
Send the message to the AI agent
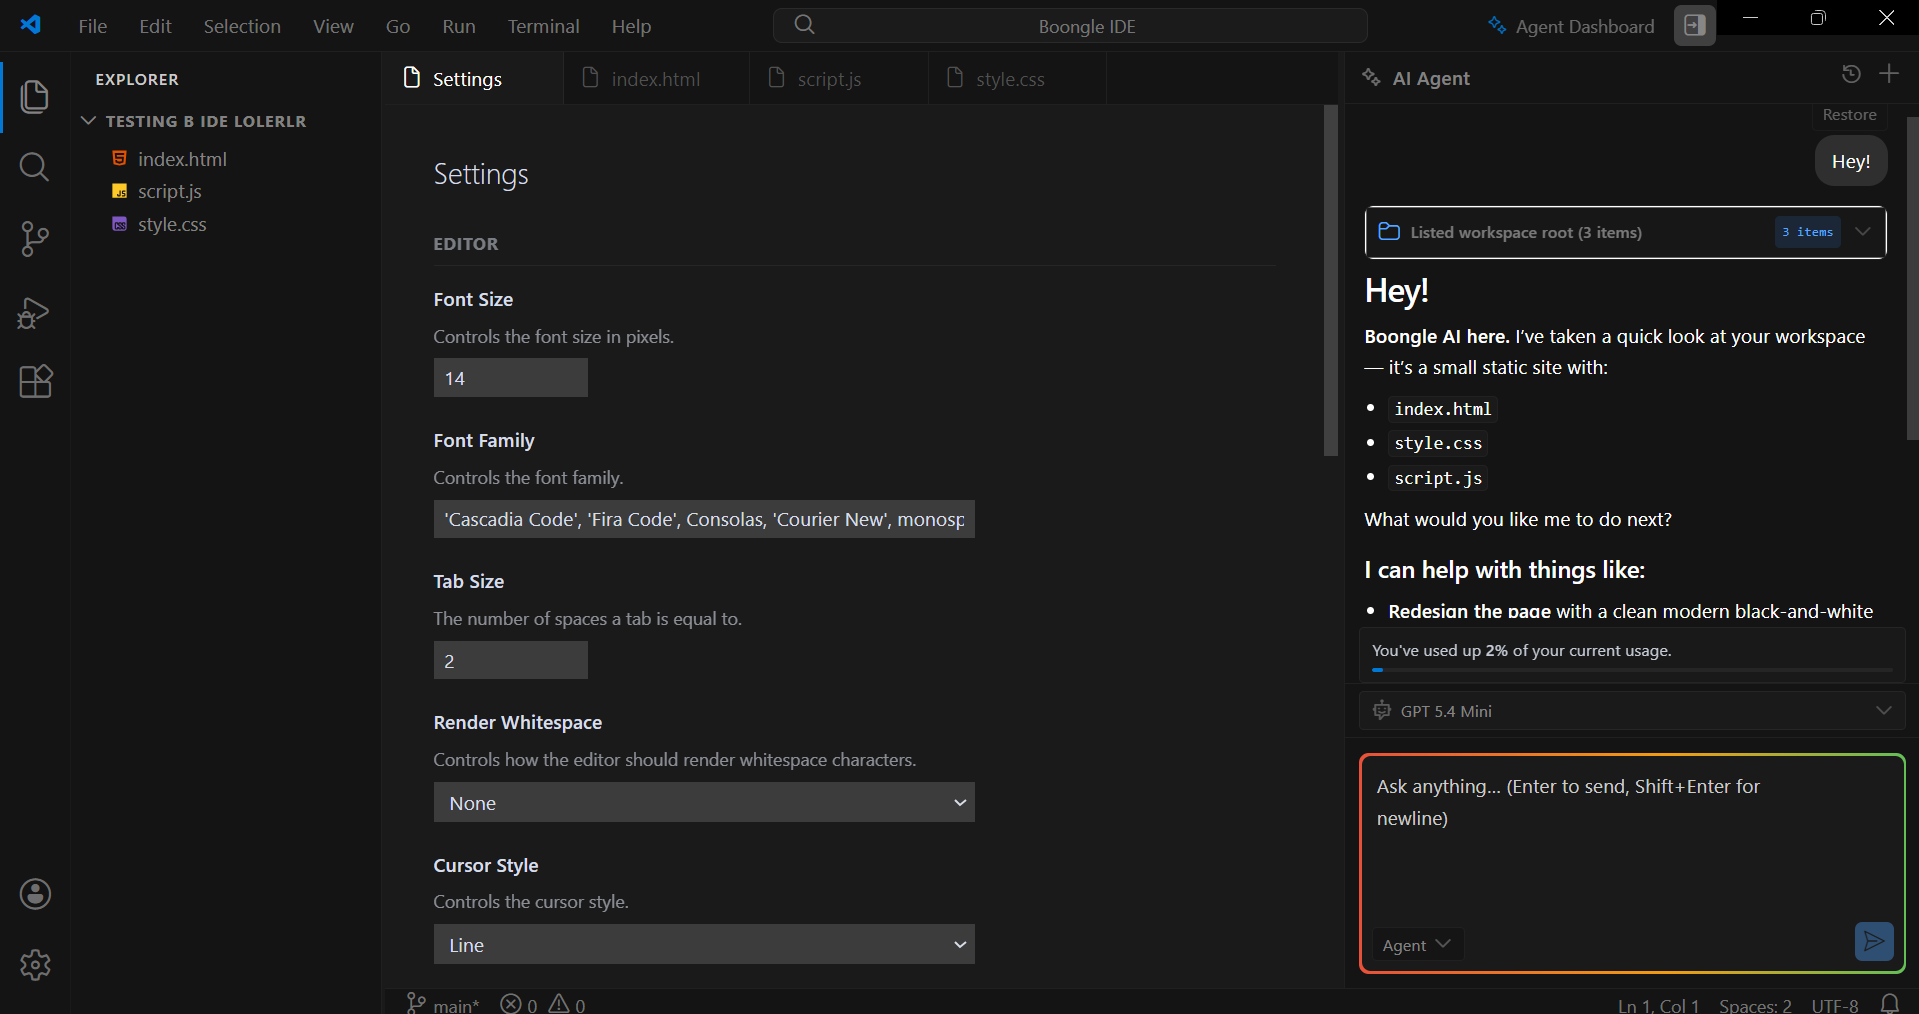click(1874, 941)
